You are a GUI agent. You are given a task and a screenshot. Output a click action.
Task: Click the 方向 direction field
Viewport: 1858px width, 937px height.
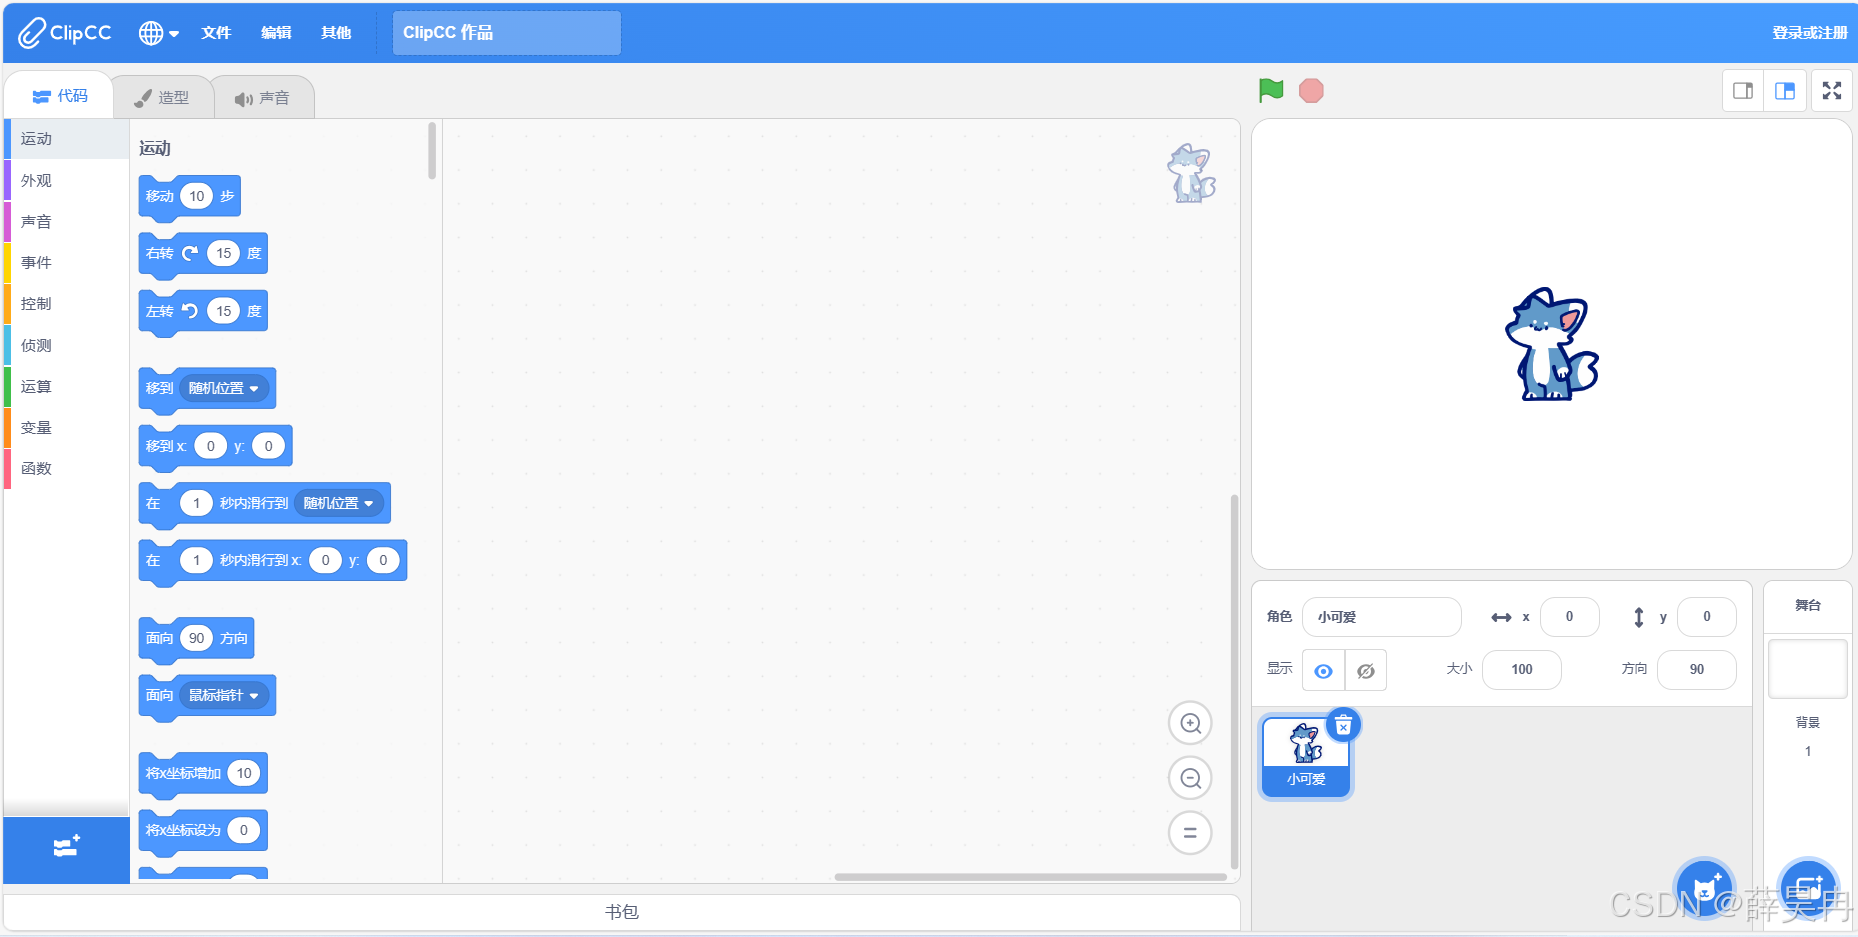pyautogui.click(x=1696, y=670)
